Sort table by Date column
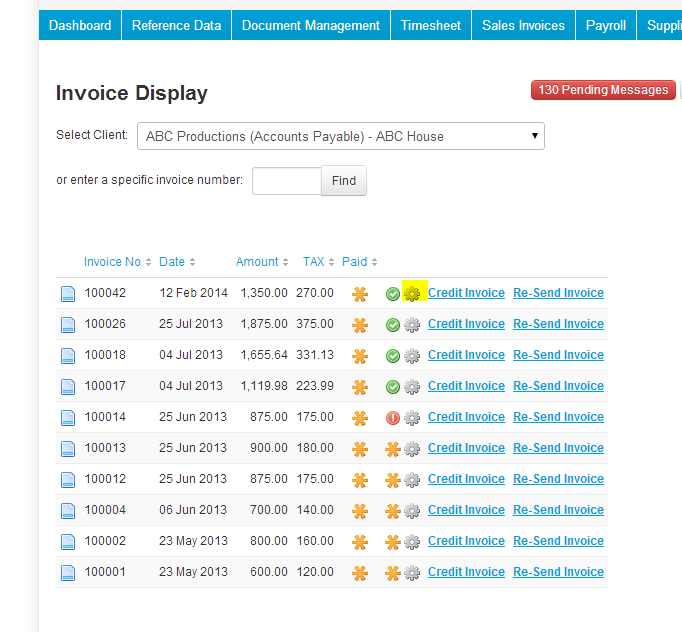This screenshot has height=632, width=682. 177,262
